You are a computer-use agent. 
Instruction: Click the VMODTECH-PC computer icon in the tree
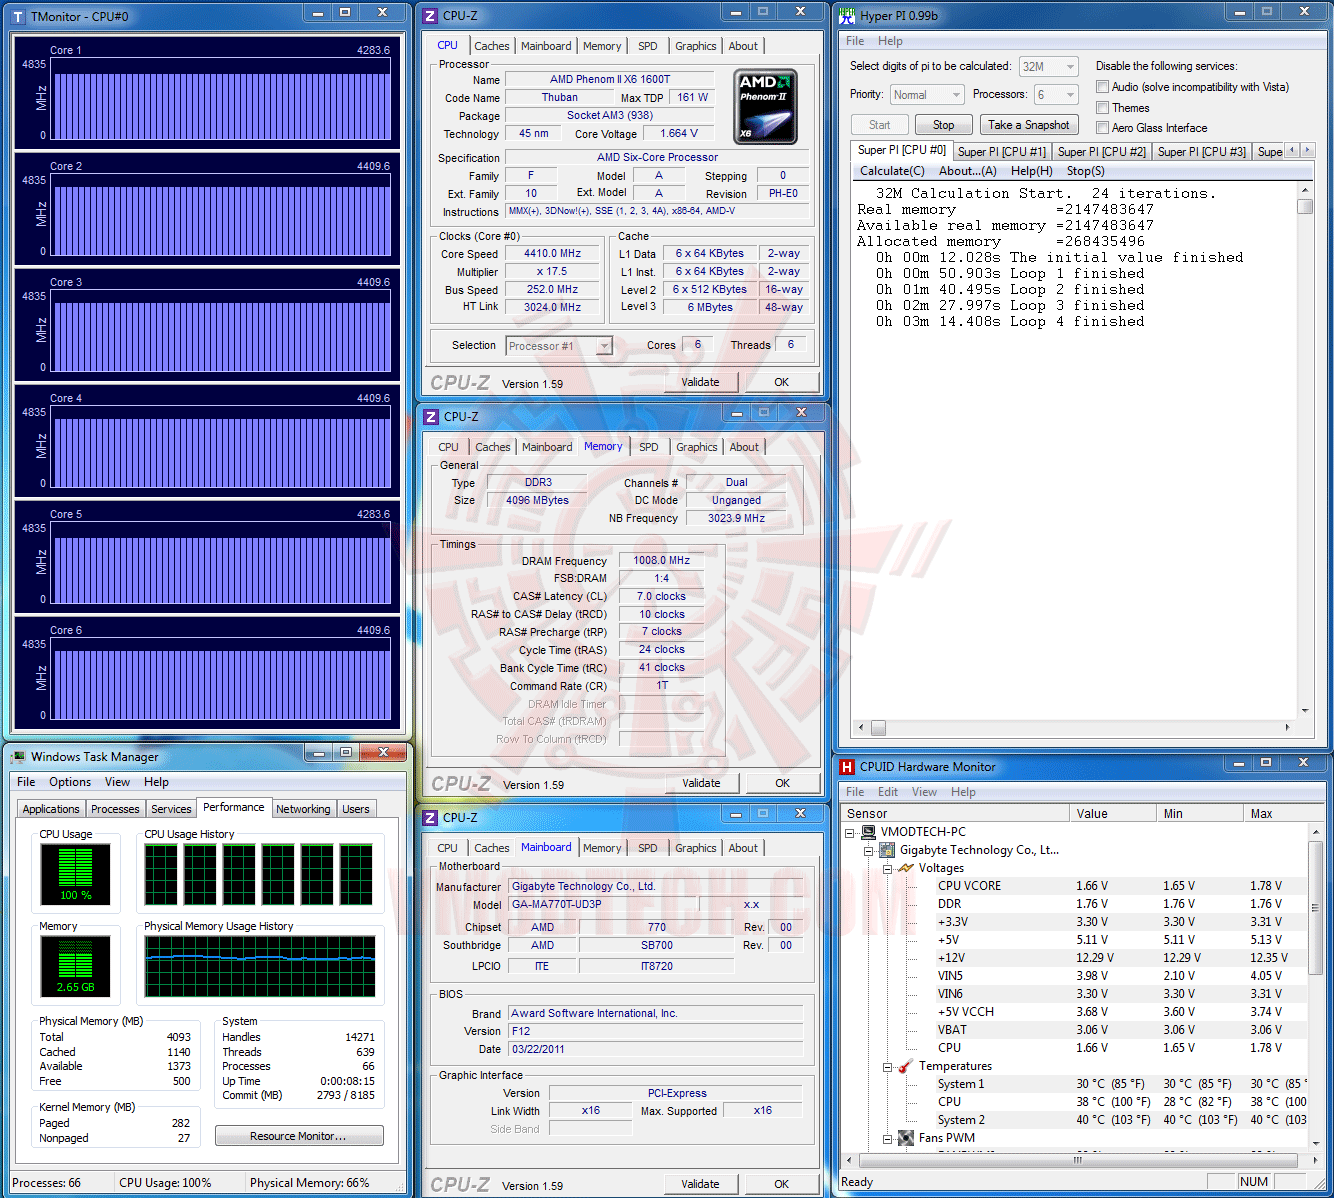[869, 832]
